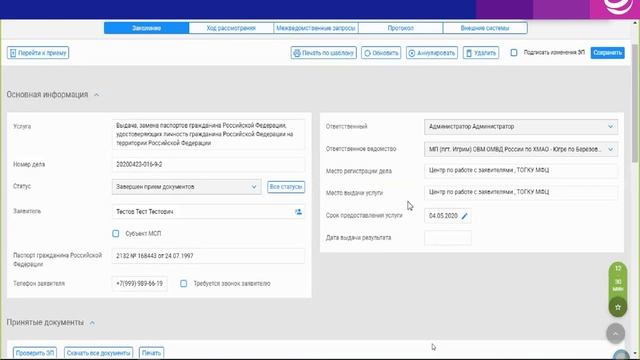This screenshot has height=360, width=640.
Task: Collapse the Основная информация section
Action: (x=96, y=95)
